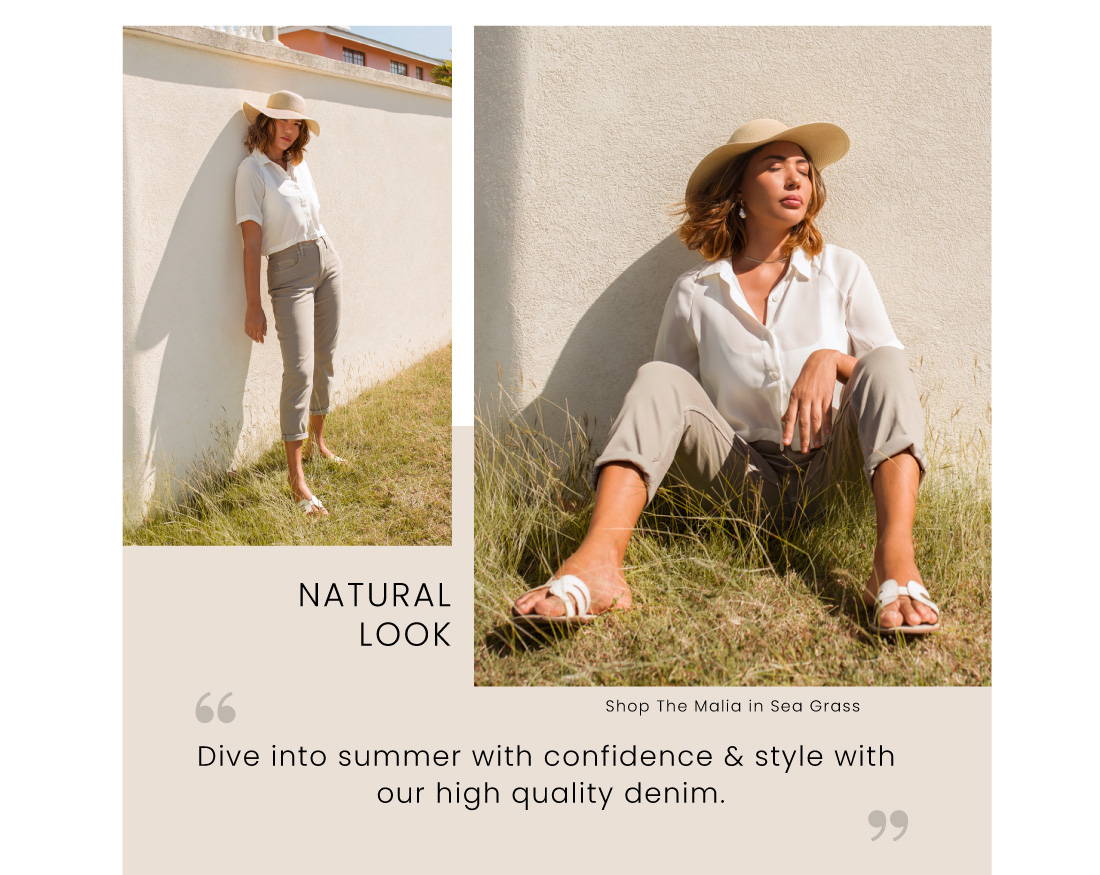Click the opening quotation mark icon
Image resolution: width=1100 pixels, height=875 pixels.
click(x=215, y=707)
